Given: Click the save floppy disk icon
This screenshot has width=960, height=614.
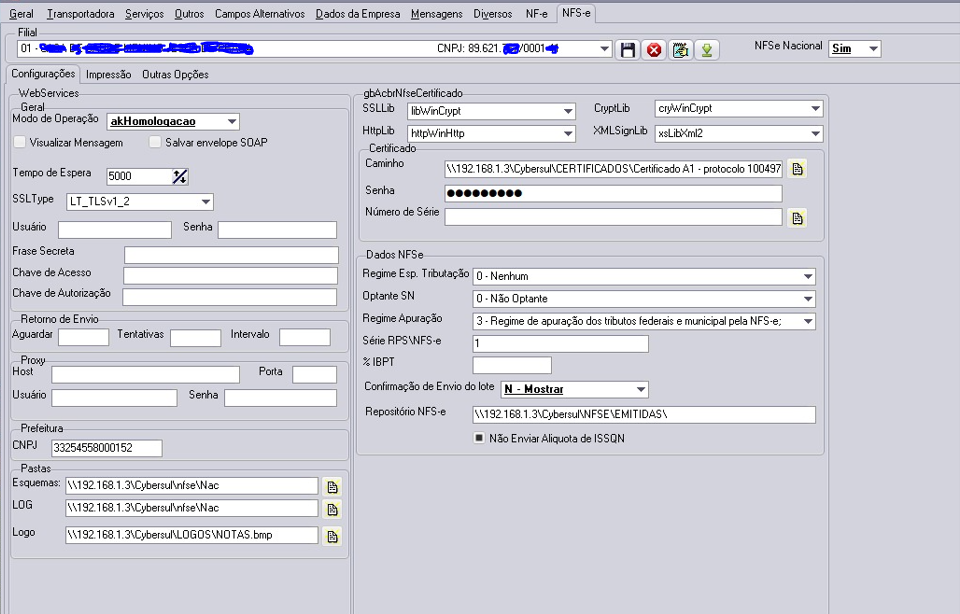Looking at the screenshot, I should tap(628, 50).
